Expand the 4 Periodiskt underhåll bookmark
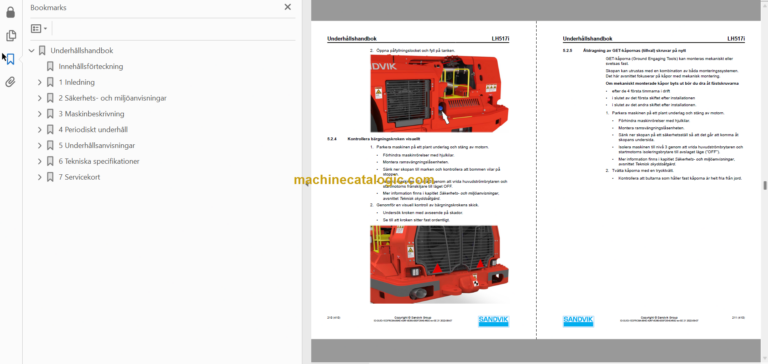The height and width of the screenshot is (364, 768). [40, 129]
